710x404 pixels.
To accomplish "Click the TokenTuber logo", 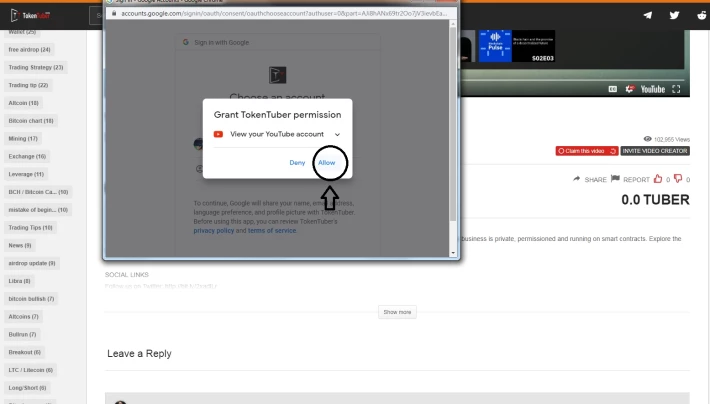I will coord(30,15).
